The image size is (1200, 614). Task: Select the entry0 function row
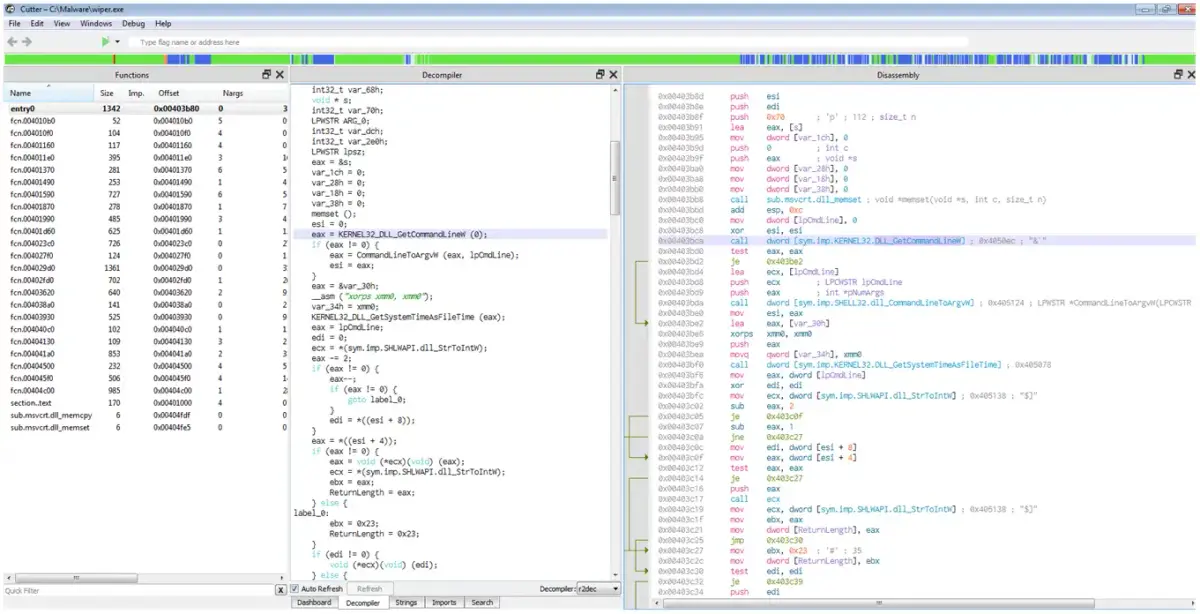pos(146,108)
